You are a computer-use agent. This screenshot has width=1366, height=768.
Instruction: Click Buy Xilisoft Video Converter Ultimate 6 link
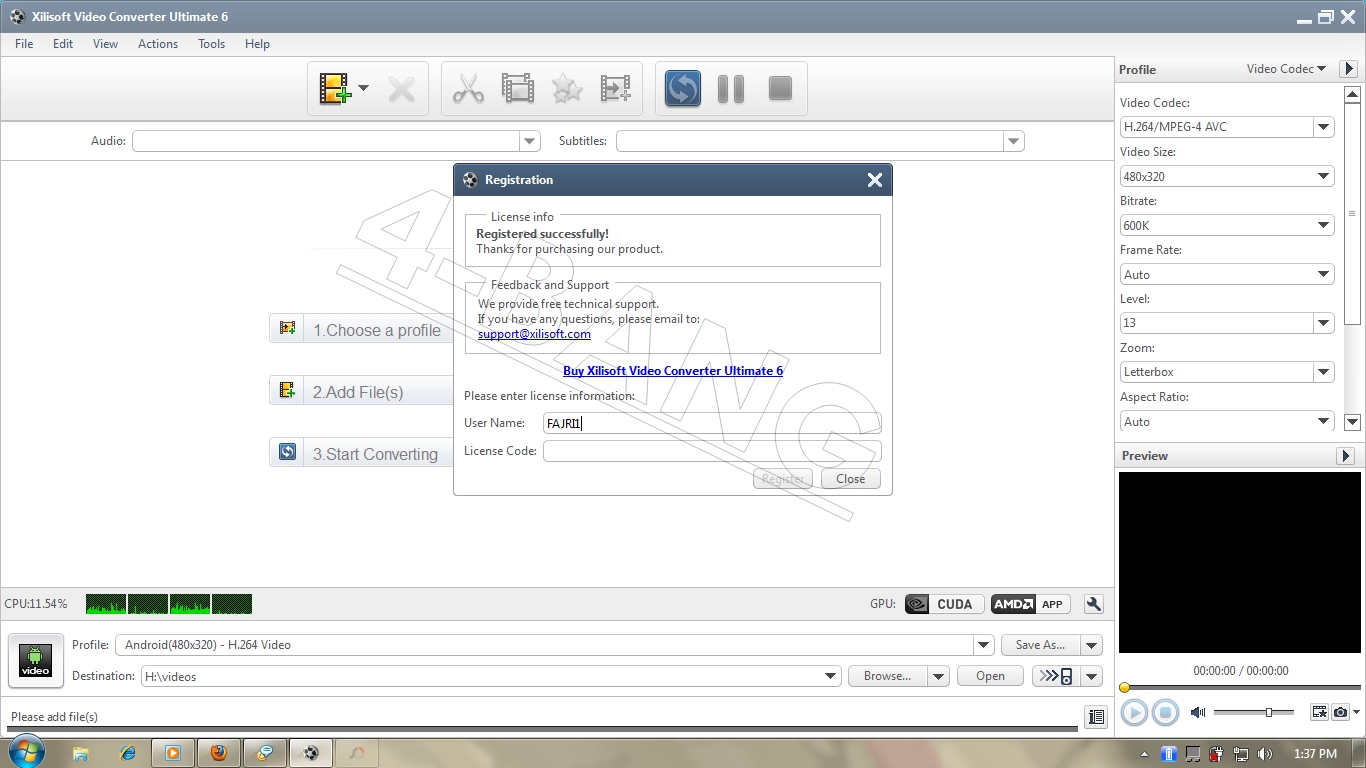point(673,371)
